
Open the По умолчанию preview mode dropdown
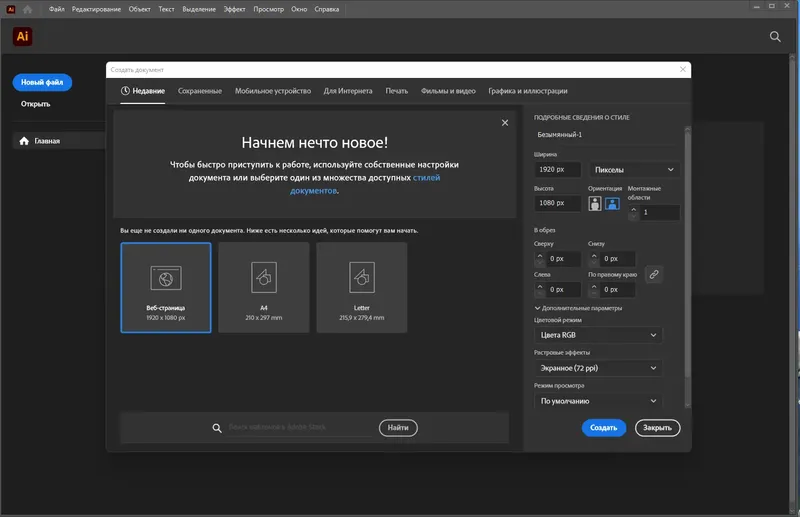[x=598, y=401]
